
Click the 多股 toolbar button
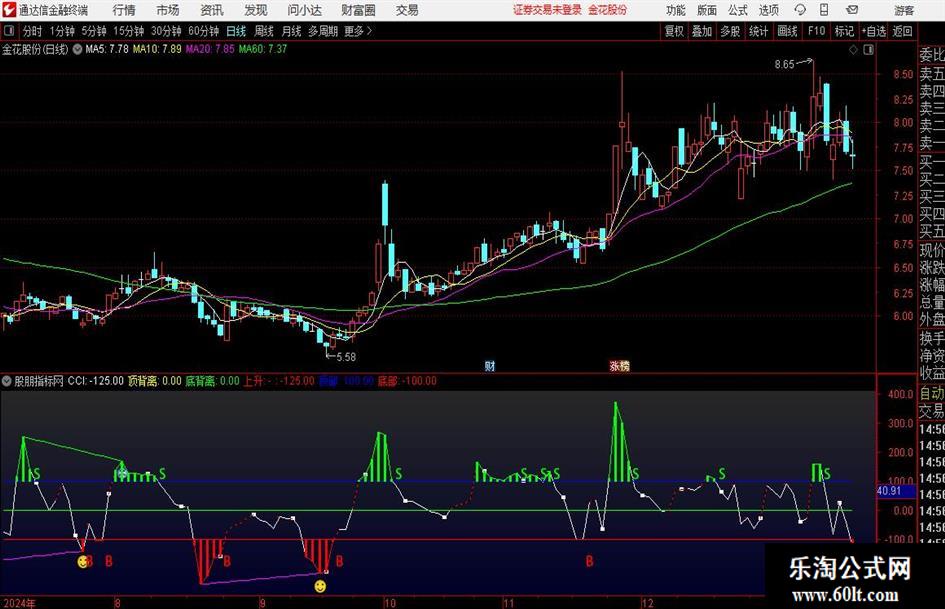(730, 31)
